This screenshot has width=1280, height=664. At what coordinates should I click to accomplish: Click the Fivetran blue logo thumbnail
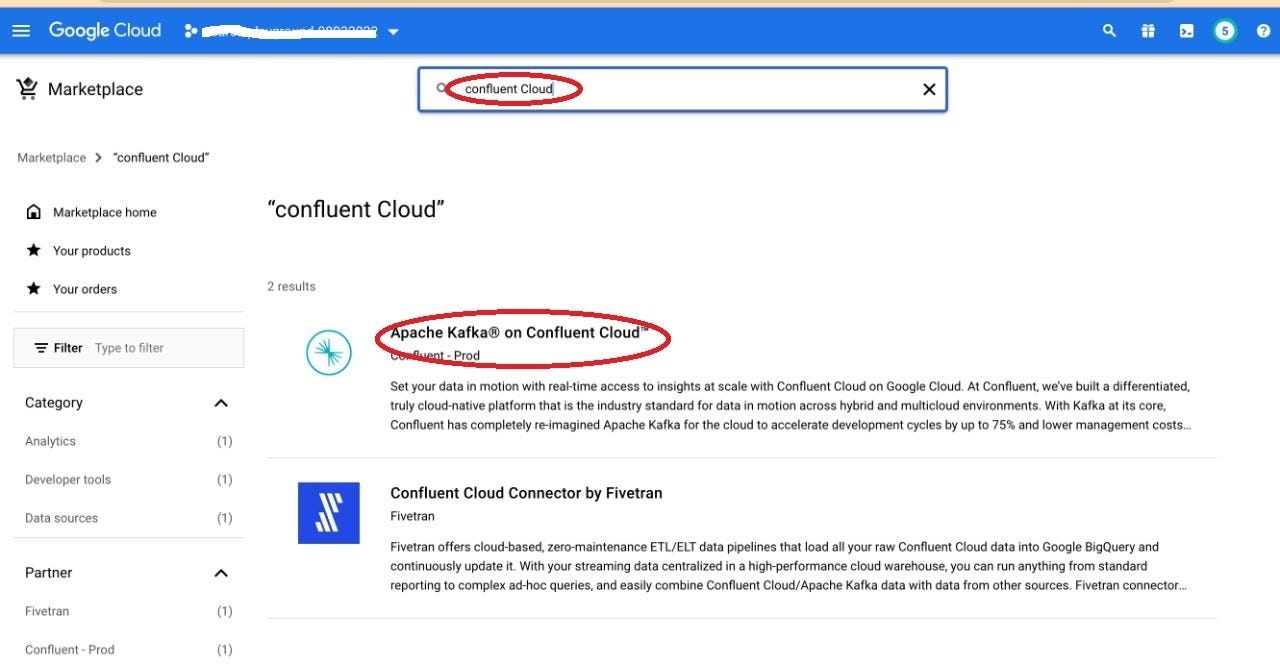[x=329, y=513]
